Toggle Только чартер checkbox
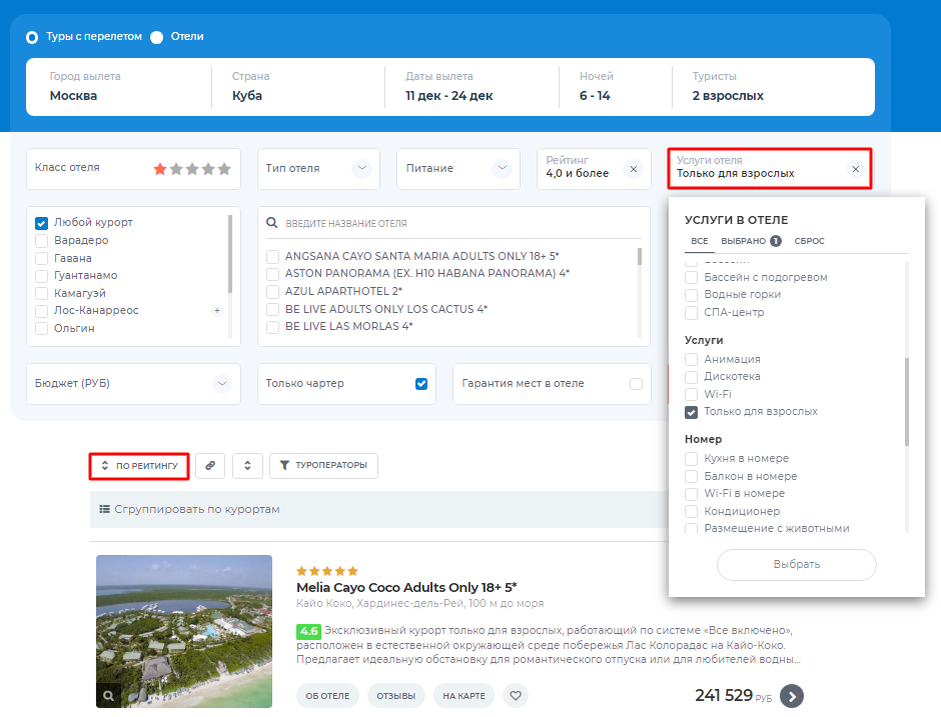 point(421,384)
